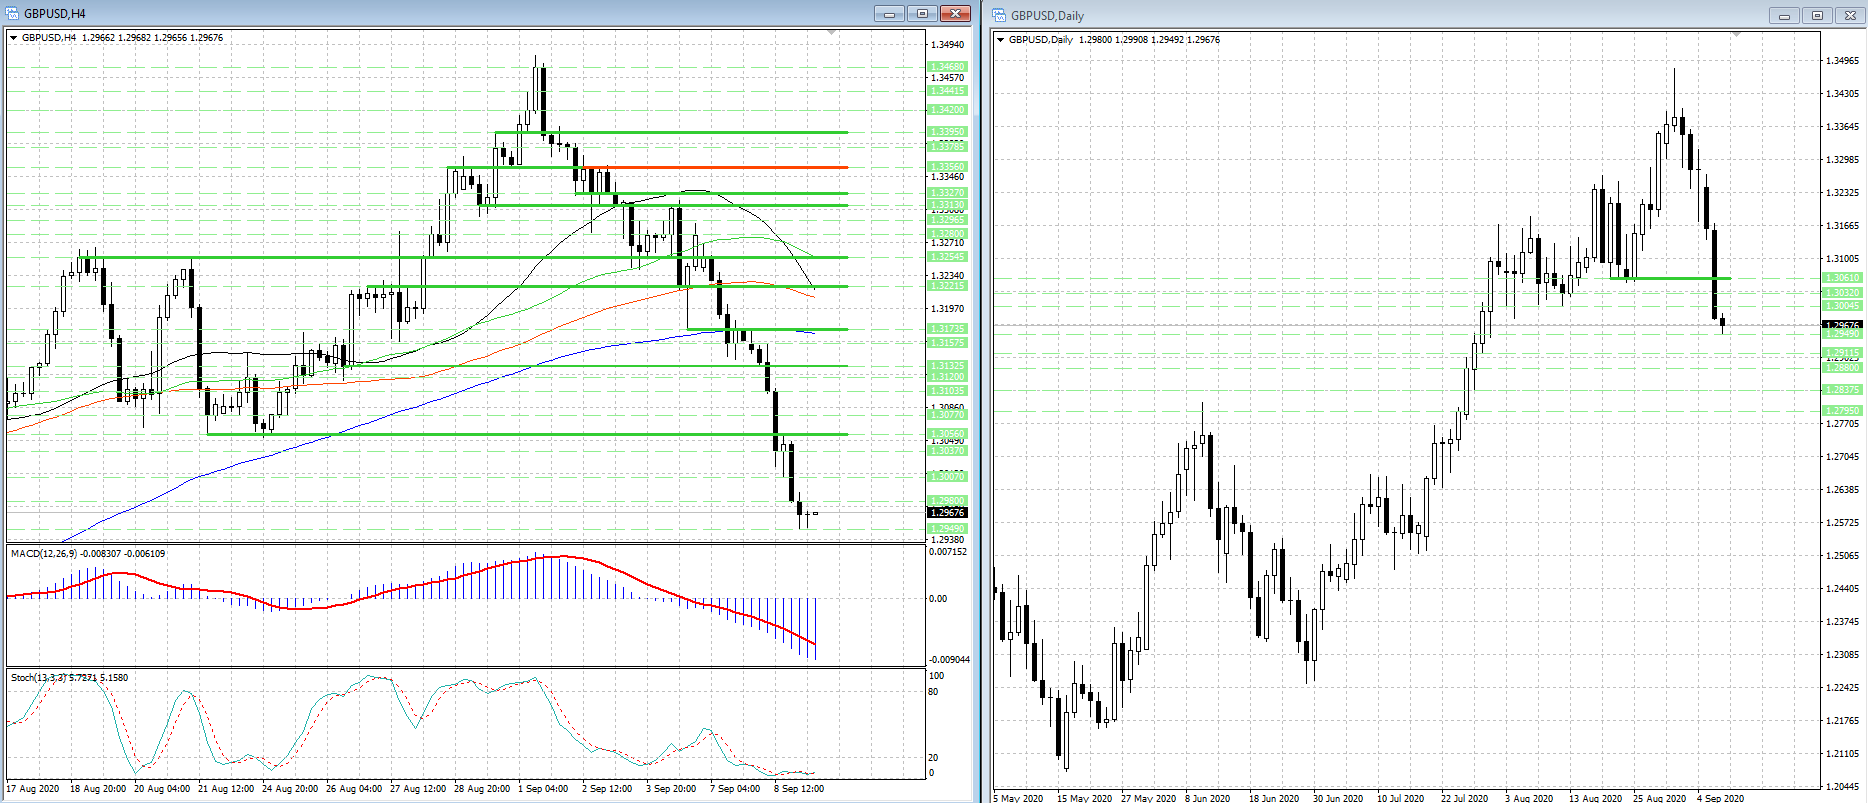Image resolution: width=1868 pixels, height=803 pixels.
Task: Open the dropdown arrow beside GBPUSD,Daily label
Action: (x=1001, y=40)
